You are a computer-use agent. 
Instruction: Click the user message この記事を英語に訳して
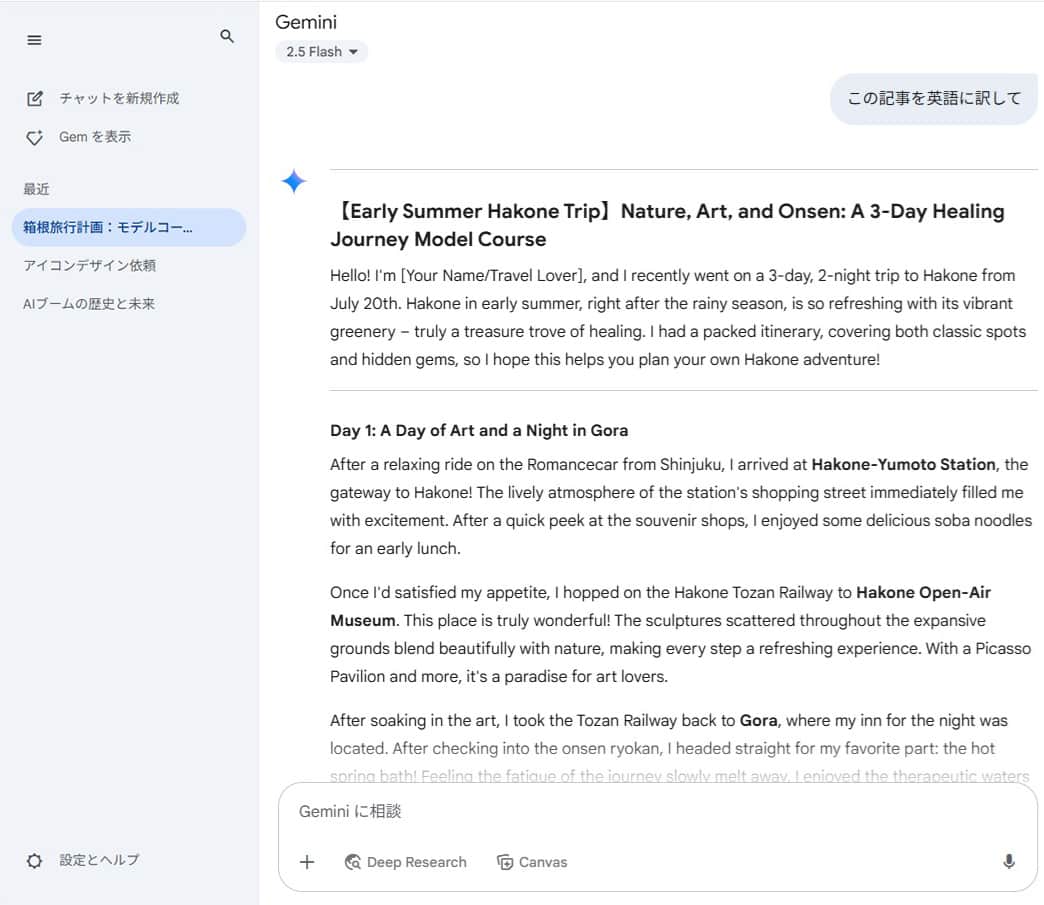pos(933,99)
